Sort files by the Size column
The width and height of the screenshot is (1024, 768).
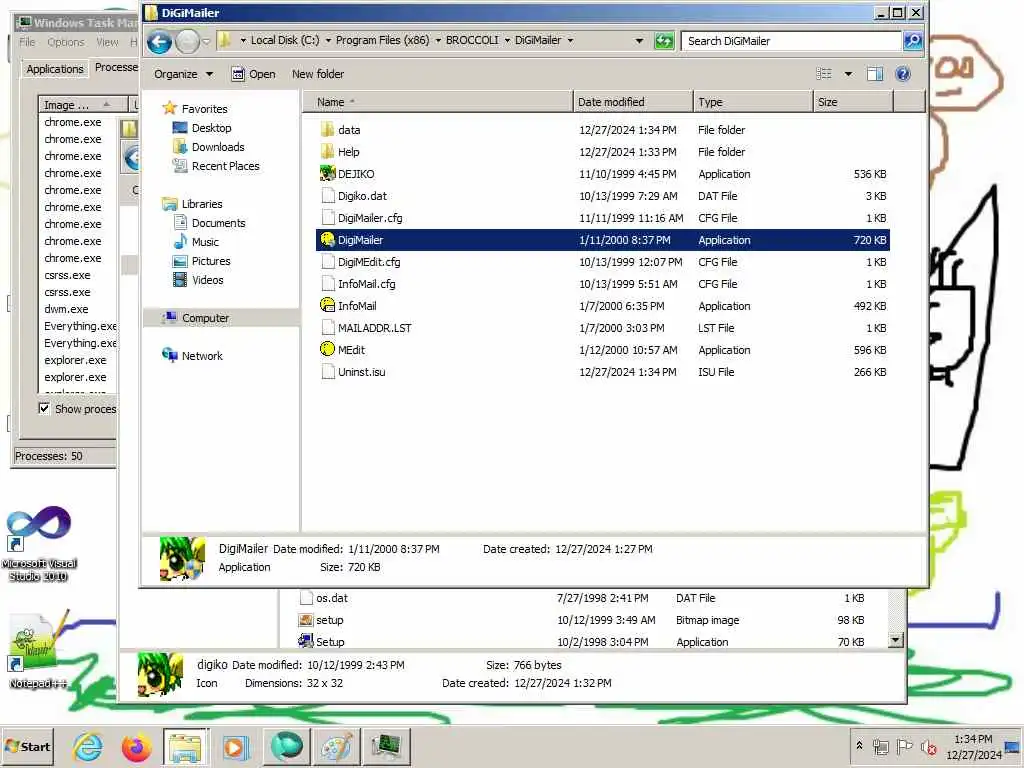853,102
